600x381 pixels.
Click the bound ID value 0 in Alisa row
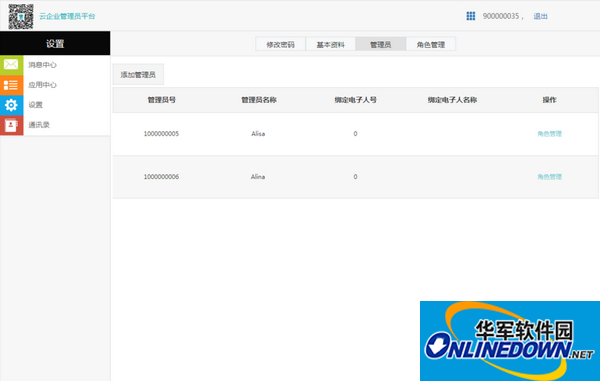[355, 134]
